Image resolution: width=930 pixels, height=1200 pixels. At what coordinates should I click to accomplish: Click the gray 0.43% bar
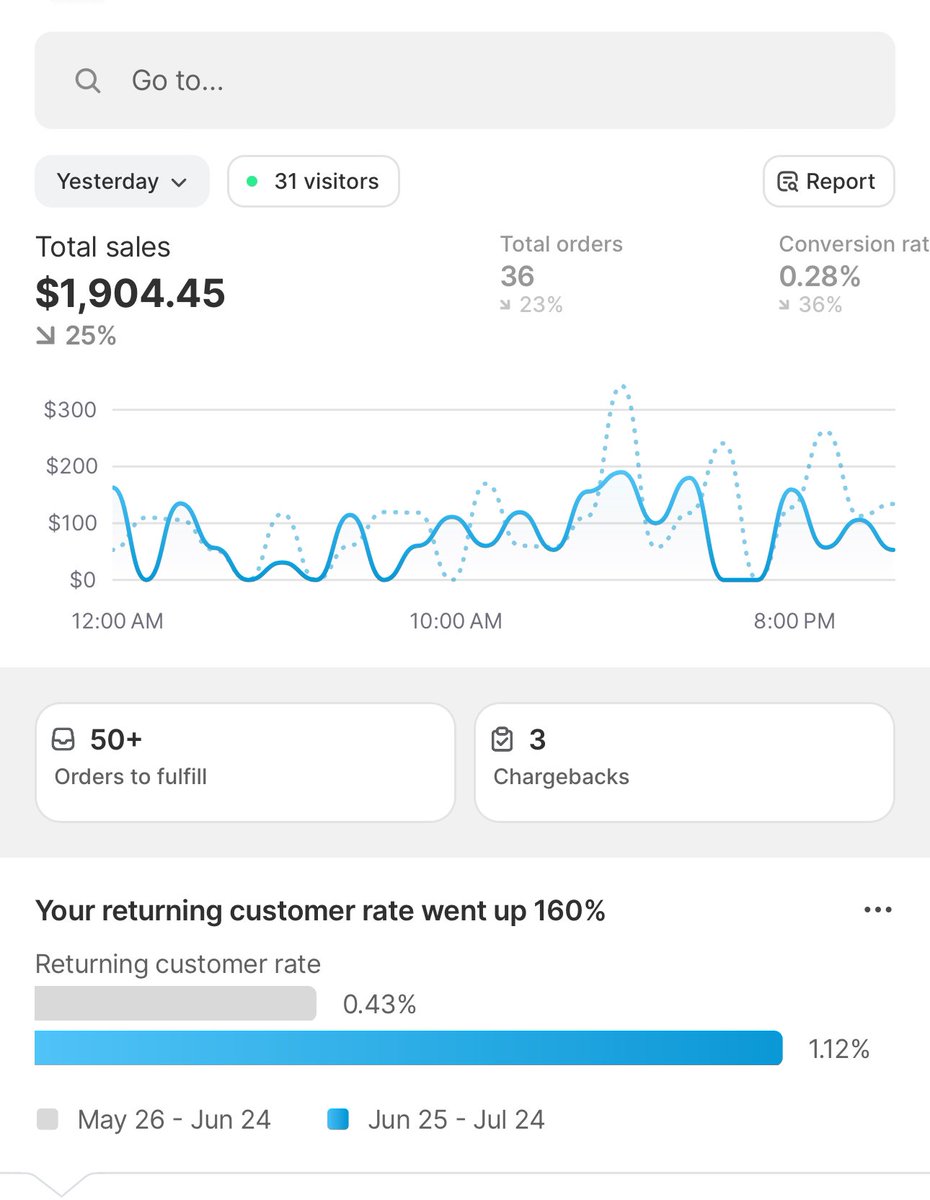pos(176,1003)
